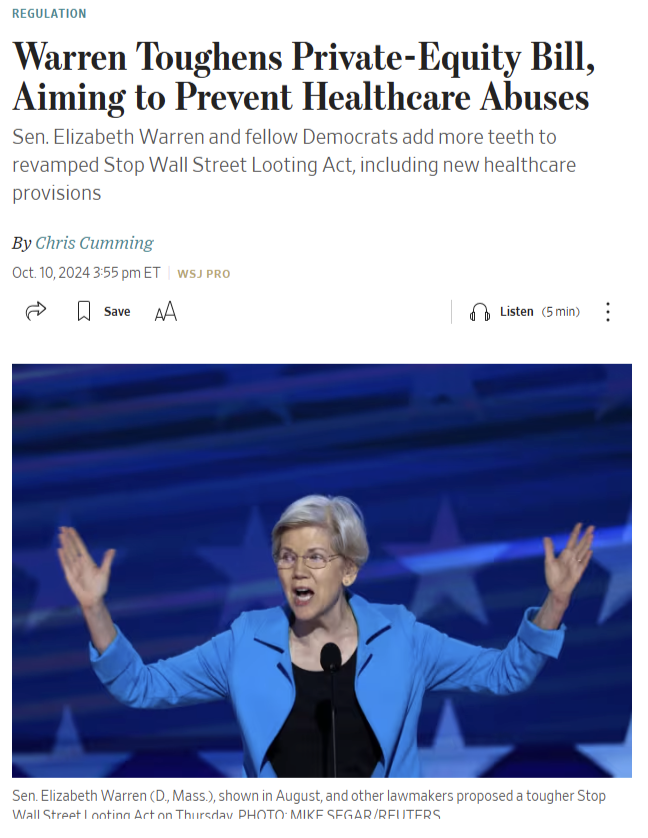This screenshot has height=838, width=648.
Task: Open the AA text size control
Action: (166, 311)
